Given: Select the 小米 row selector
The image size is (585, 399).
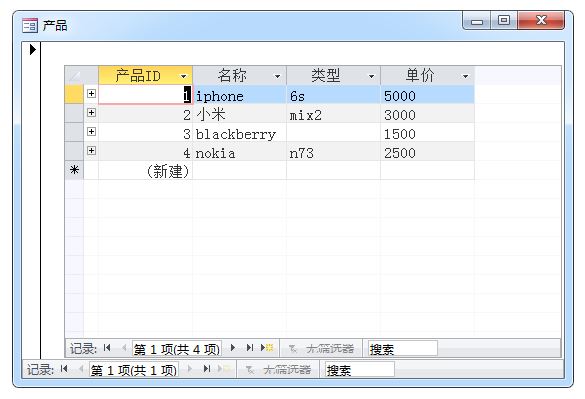Looking at the screenshot, I should [x=74, y=113].
